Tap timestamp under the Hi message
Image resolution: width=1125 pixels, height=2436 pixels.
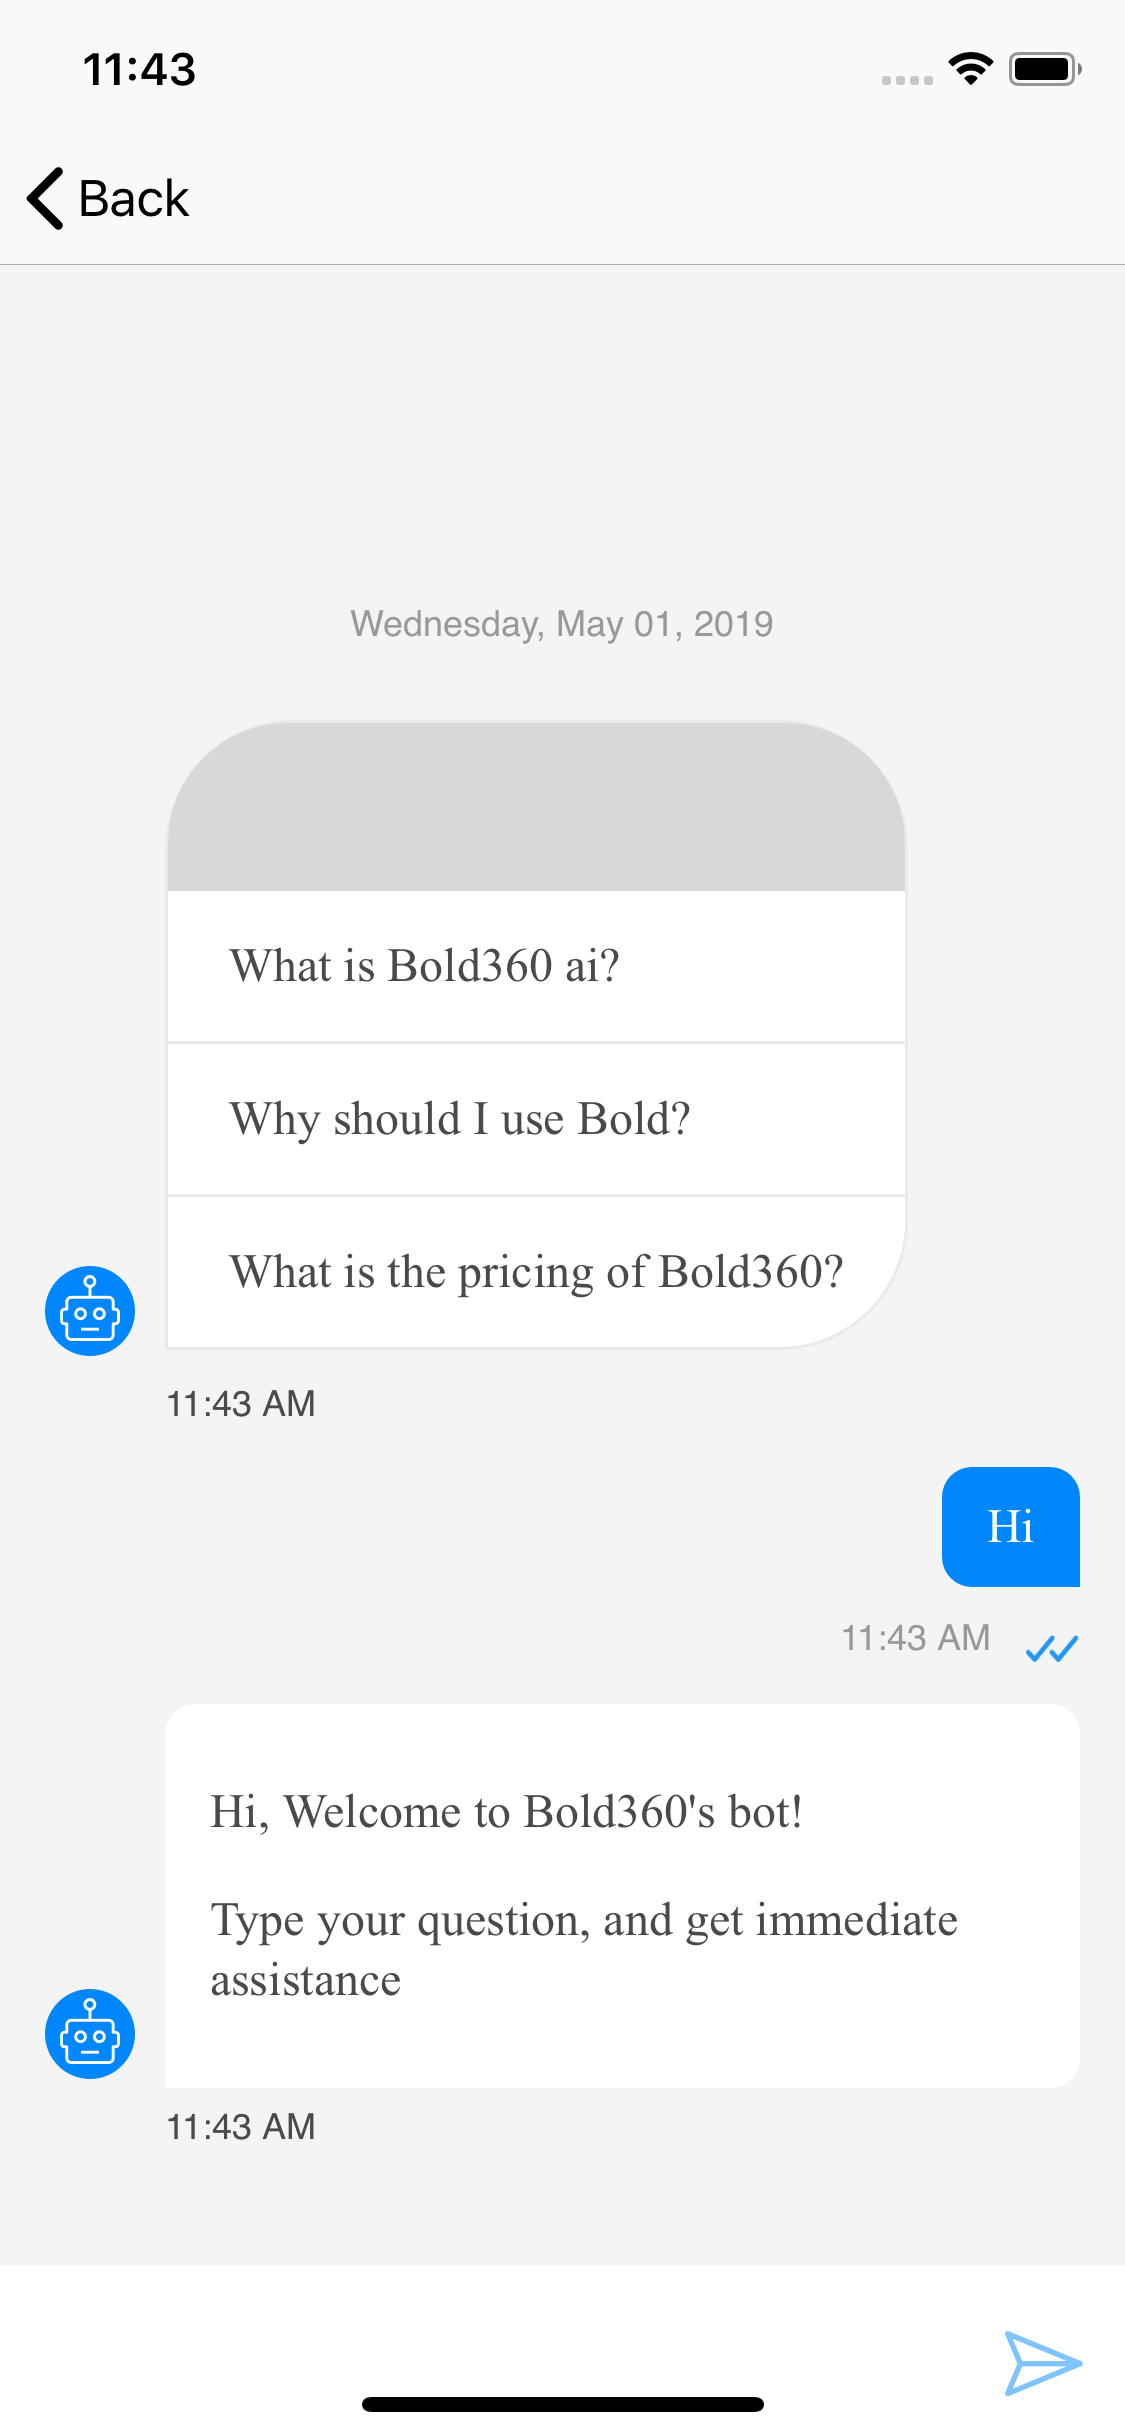point(915,1638)
